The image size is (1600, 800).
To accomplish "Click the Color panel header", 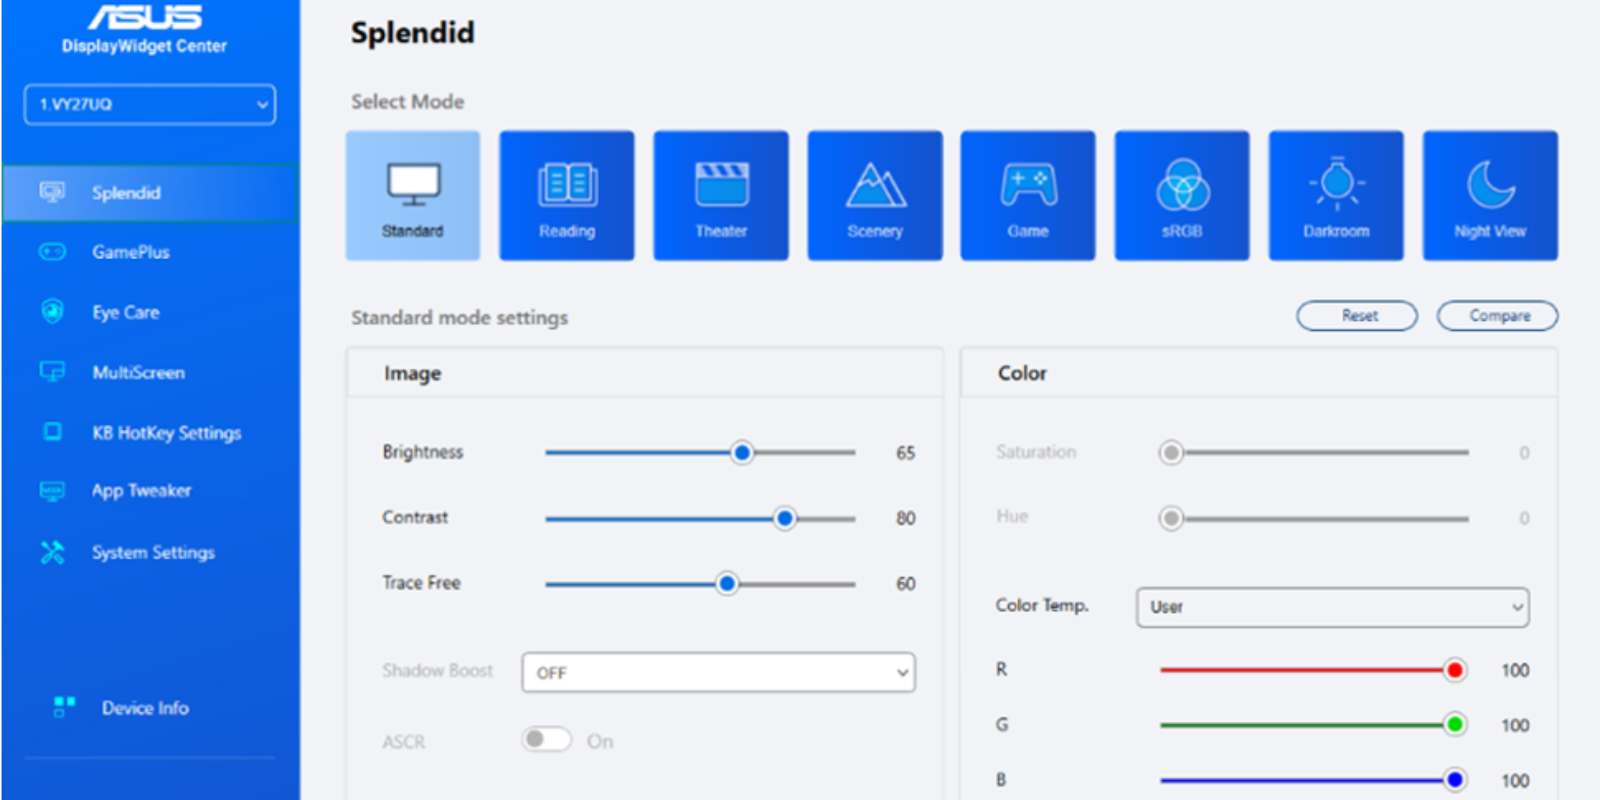I will coord(1259,373).
